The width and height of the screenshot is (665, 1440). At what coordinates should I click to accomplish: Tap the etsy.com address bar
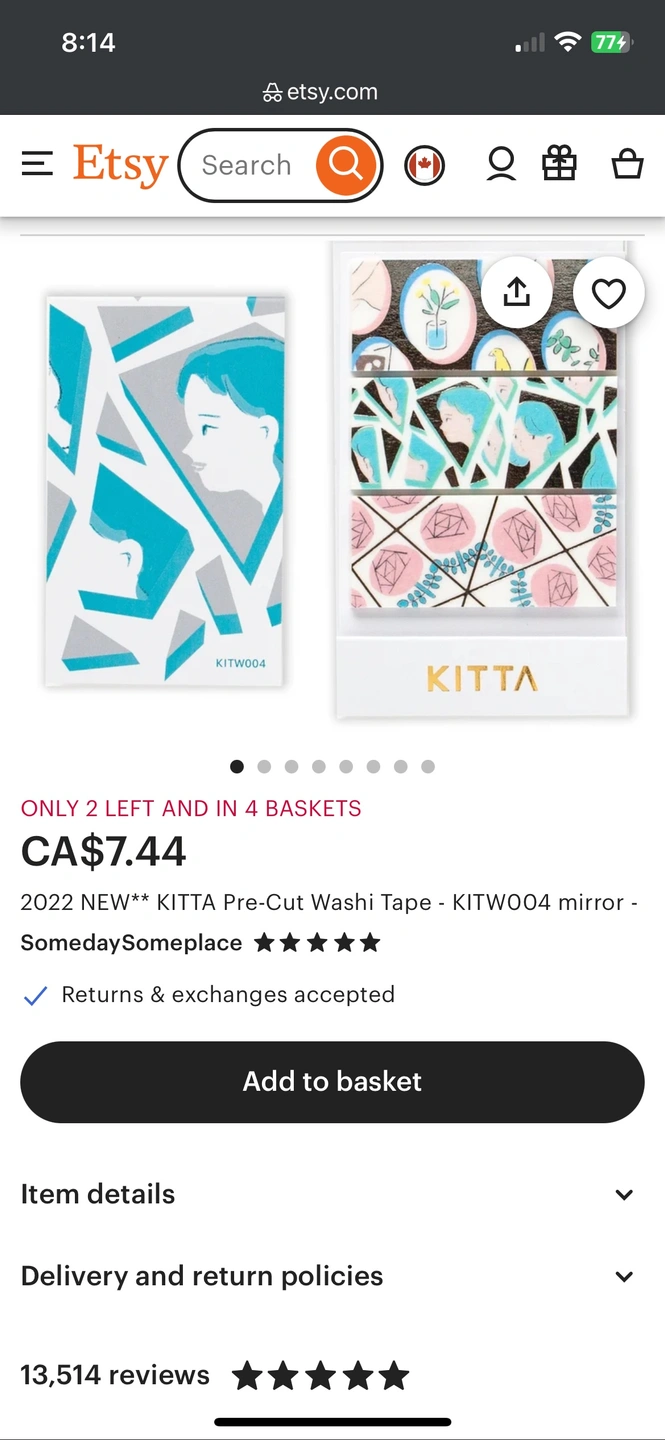(x=321, y=93)
